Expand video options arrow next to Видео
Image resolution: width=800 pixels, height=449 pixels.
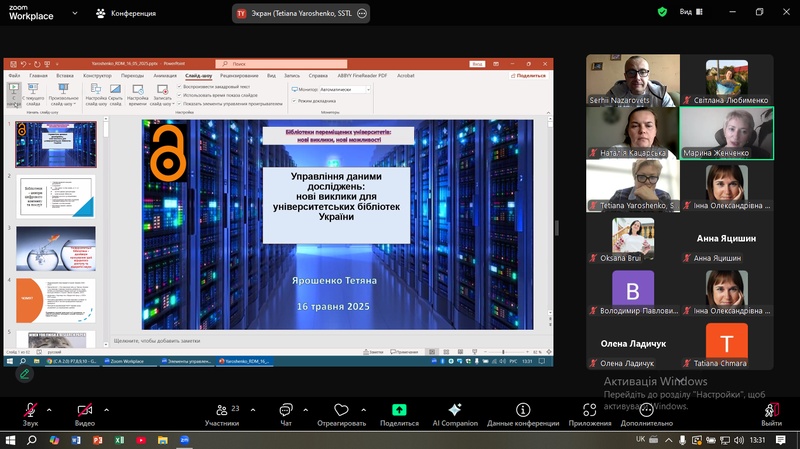107,409
